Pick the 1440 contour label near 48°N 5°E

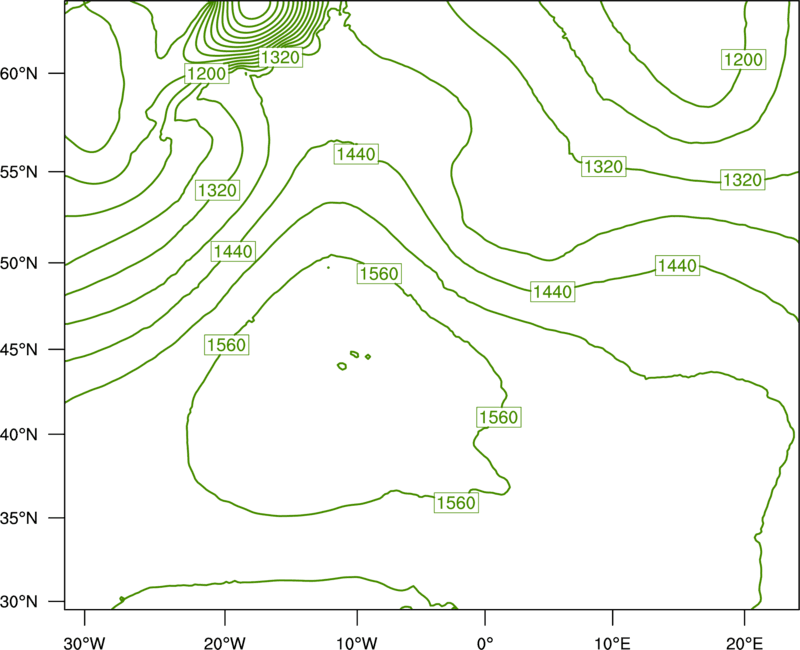[x=553, y=292]
